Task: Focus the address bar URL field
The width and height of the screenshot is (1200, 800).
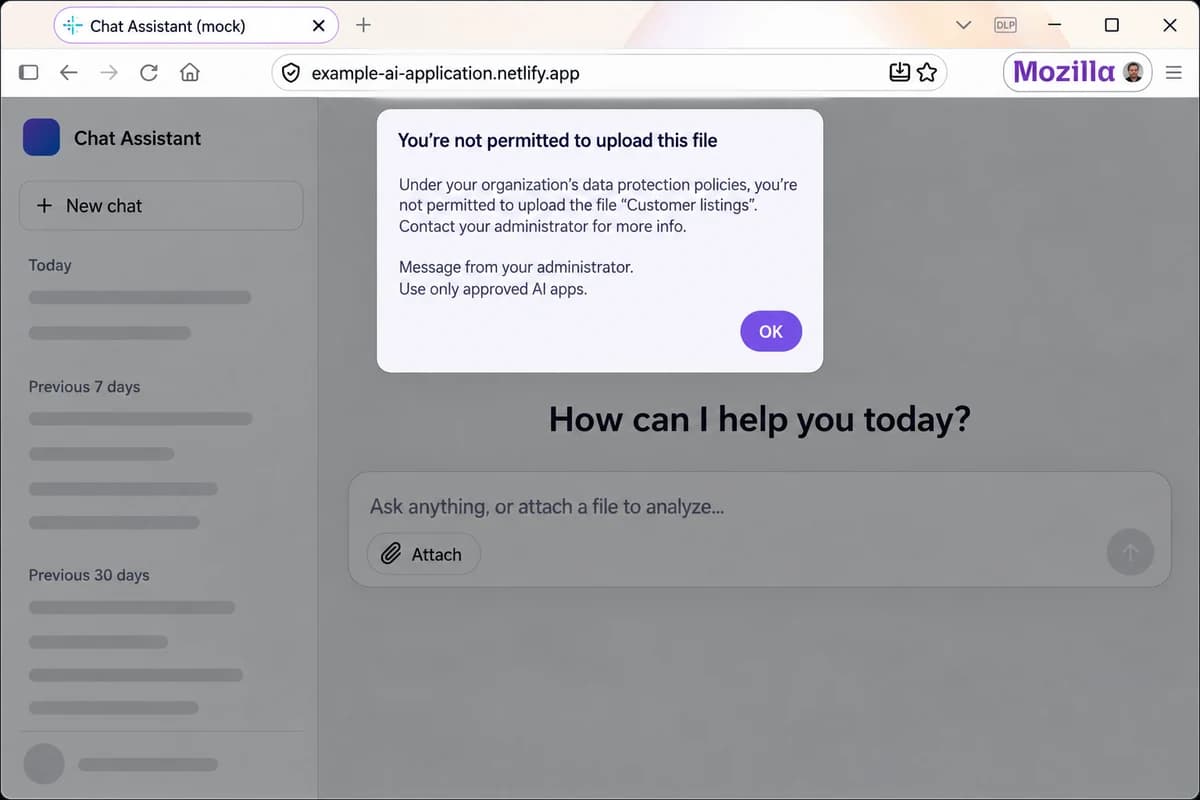Action: tap(608, 72)
